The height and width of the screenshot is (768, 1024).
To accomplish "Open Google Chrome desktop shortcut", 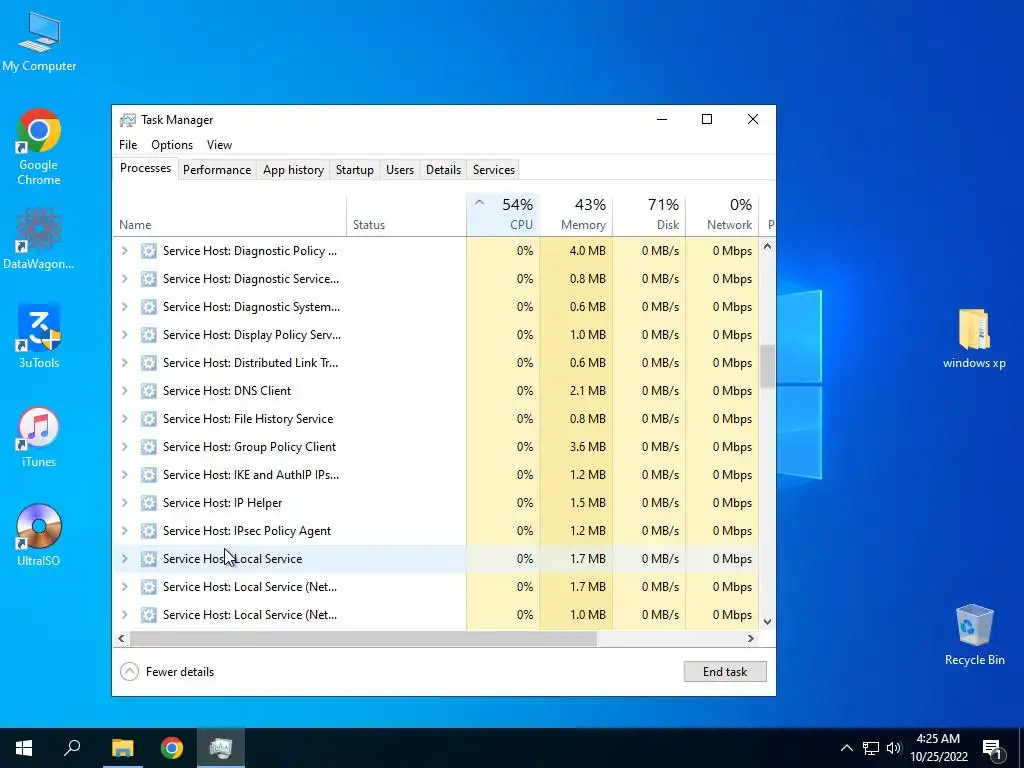I will click(39, 147).
